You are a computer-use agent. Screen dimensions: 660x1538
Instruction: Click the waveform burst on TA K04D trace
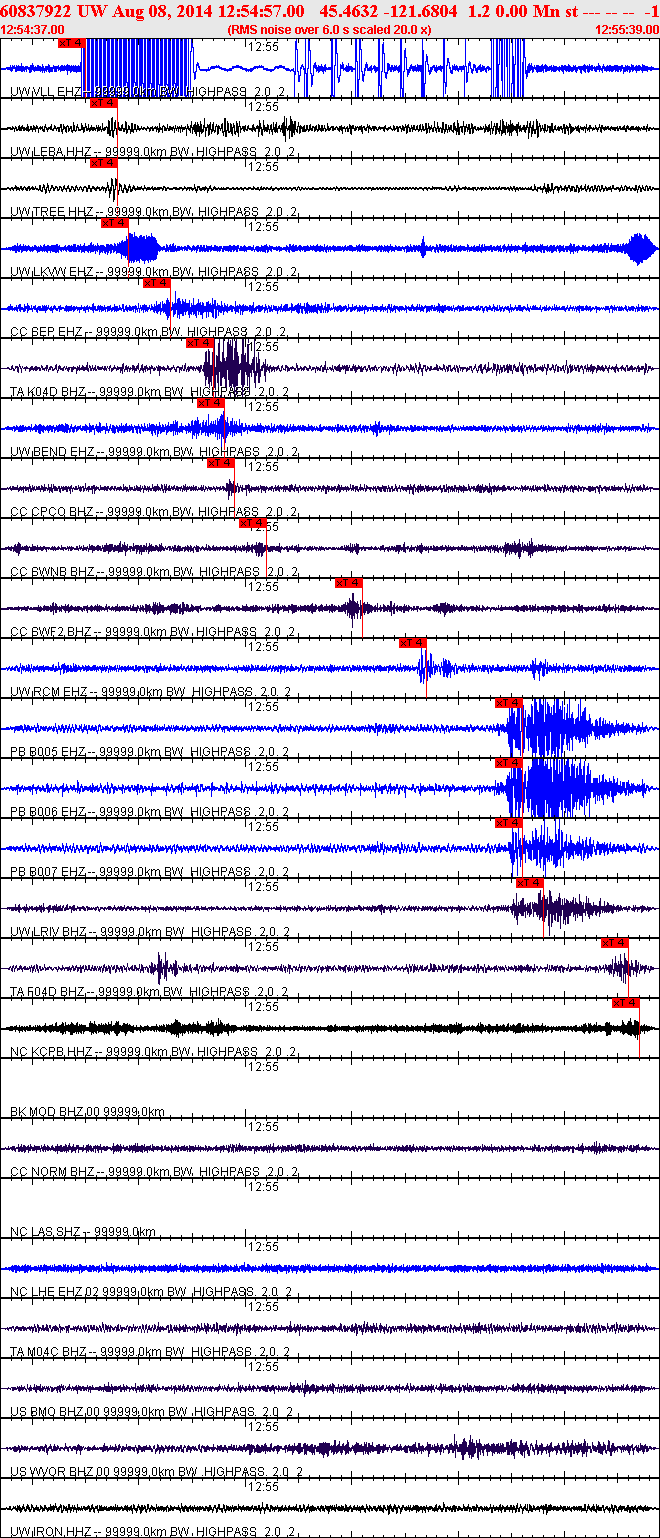click(234, 368)
